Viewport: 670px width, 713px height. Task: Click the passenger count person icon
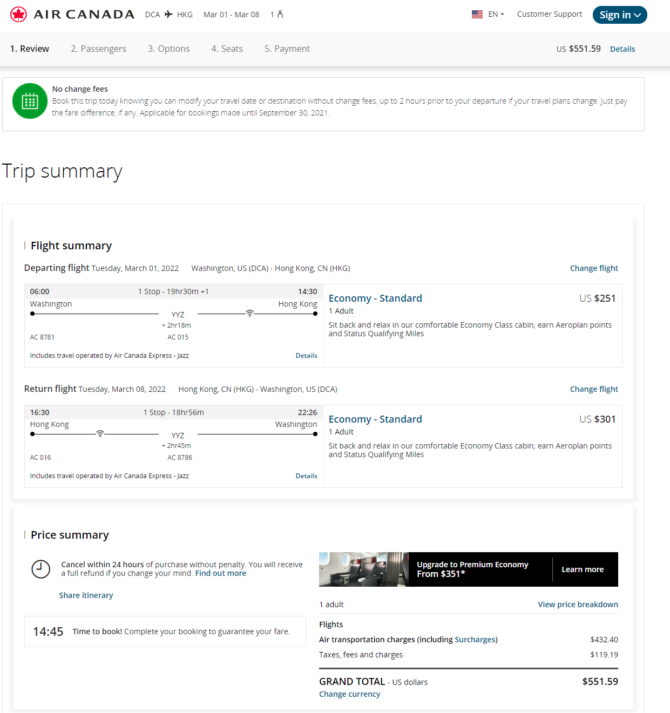point(280,14)
